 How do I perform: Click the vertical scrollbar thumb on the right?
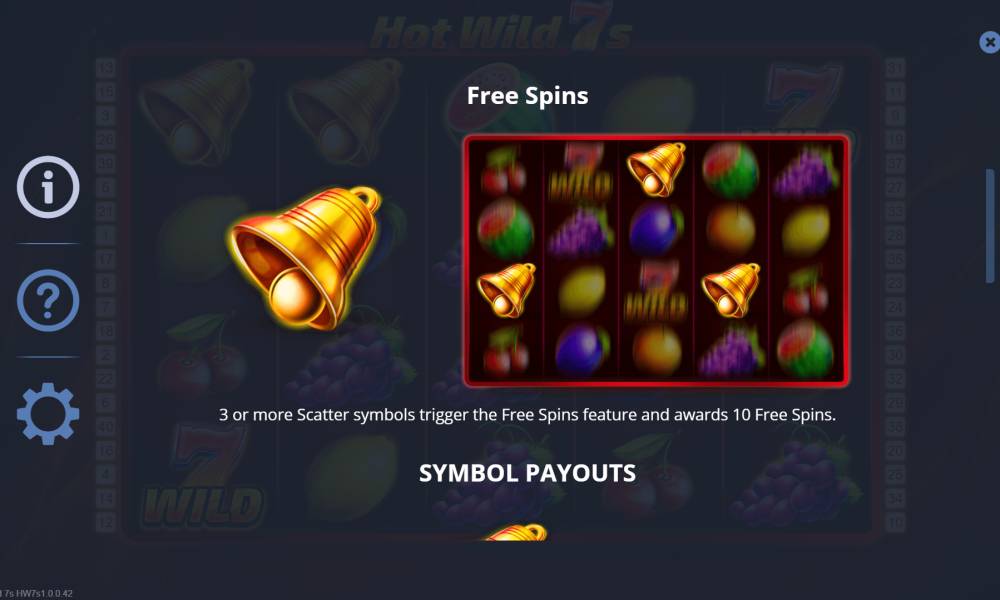tap(990, 226)
